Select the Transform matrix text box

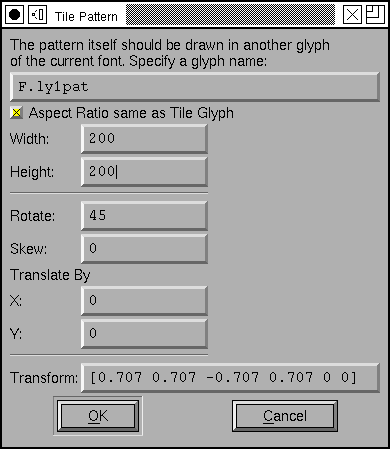(231, 378)
